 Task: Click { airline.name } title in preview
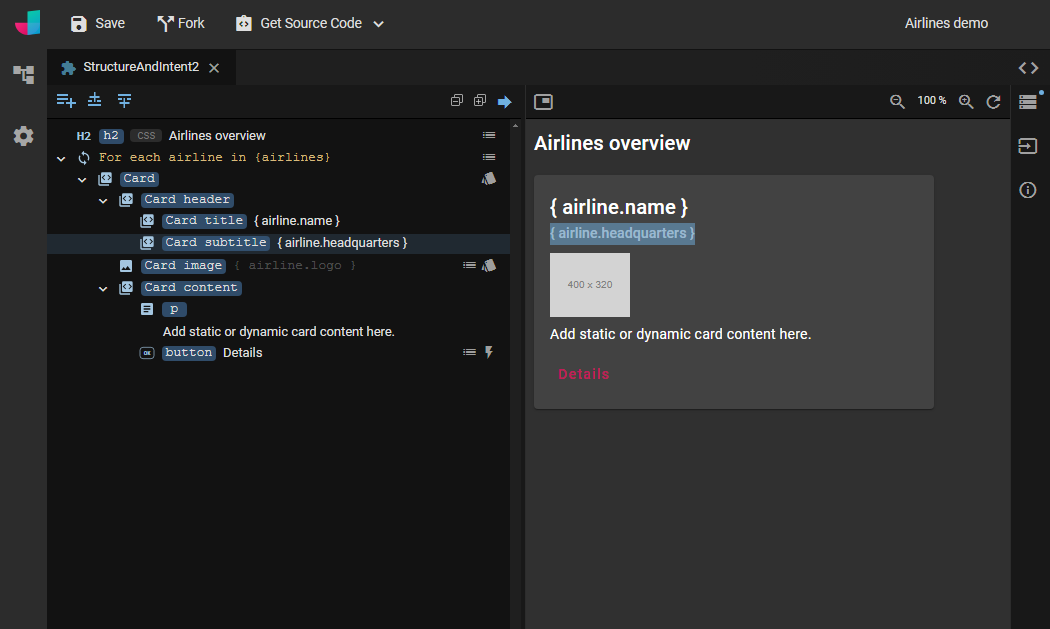pos(619,208)
